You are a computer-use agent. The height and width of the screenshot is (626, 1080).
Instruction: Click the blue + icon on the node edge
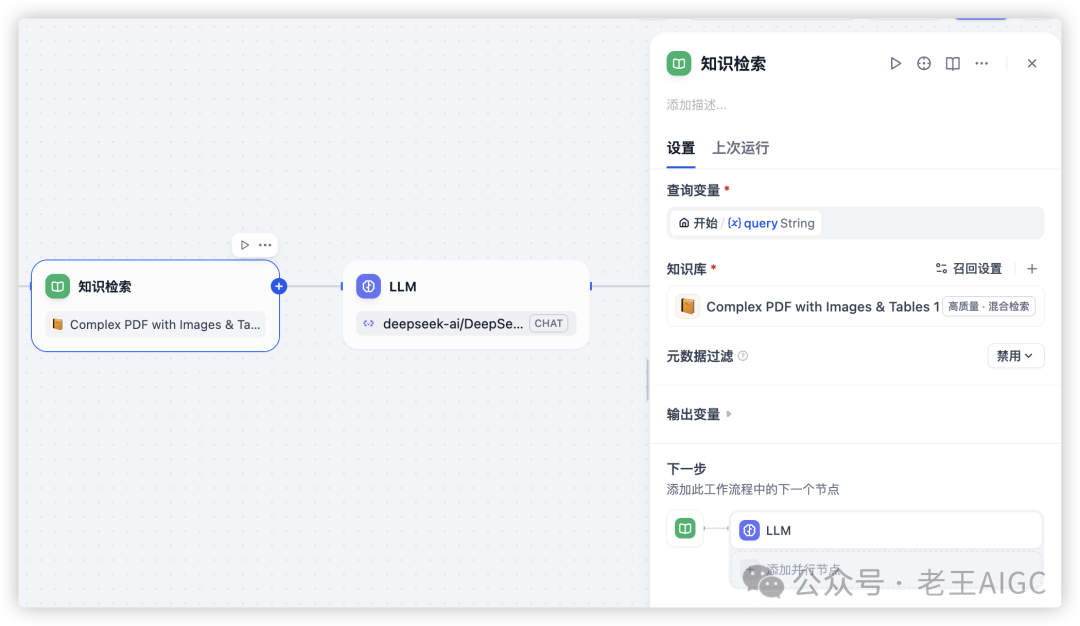279,286
